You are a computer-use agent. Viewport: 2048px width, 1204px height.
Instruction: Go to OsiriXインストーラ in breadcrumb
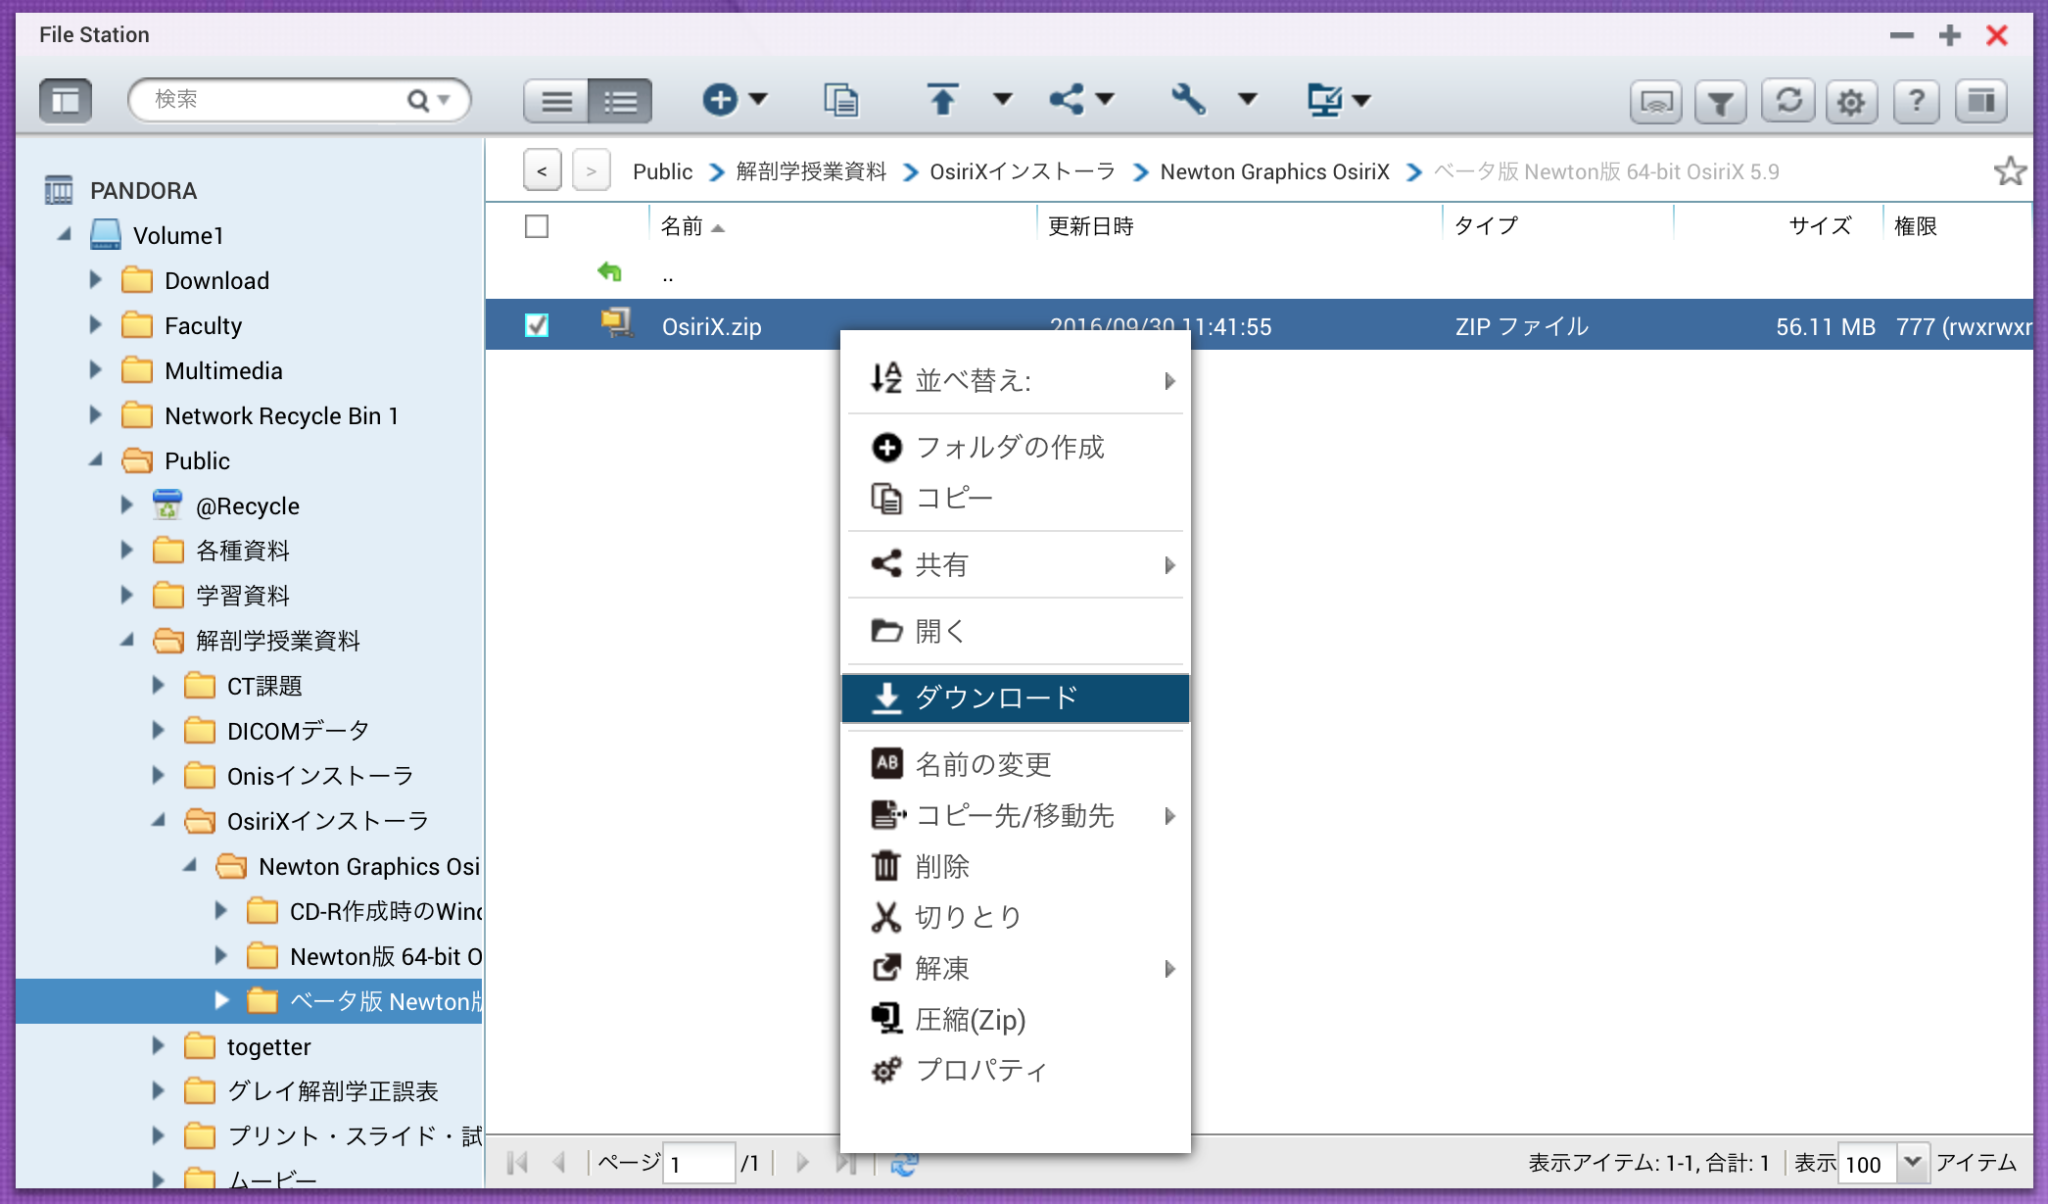tap(1022, 171)
